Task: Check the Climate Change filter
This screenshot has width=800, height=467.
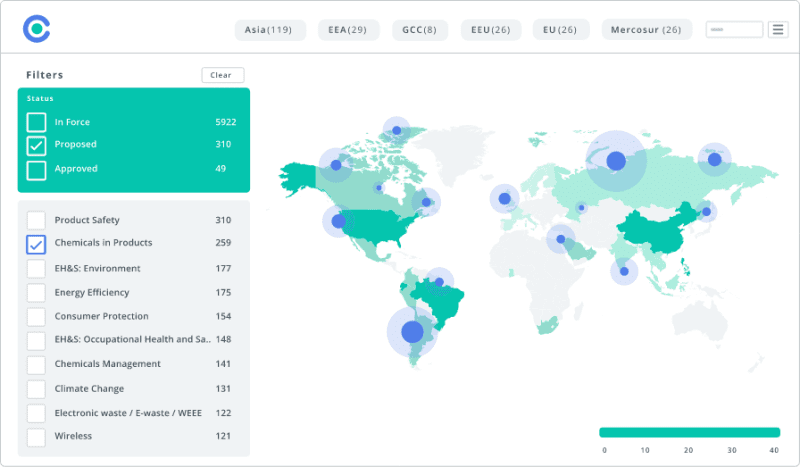Action: click(x=36, y=389)
